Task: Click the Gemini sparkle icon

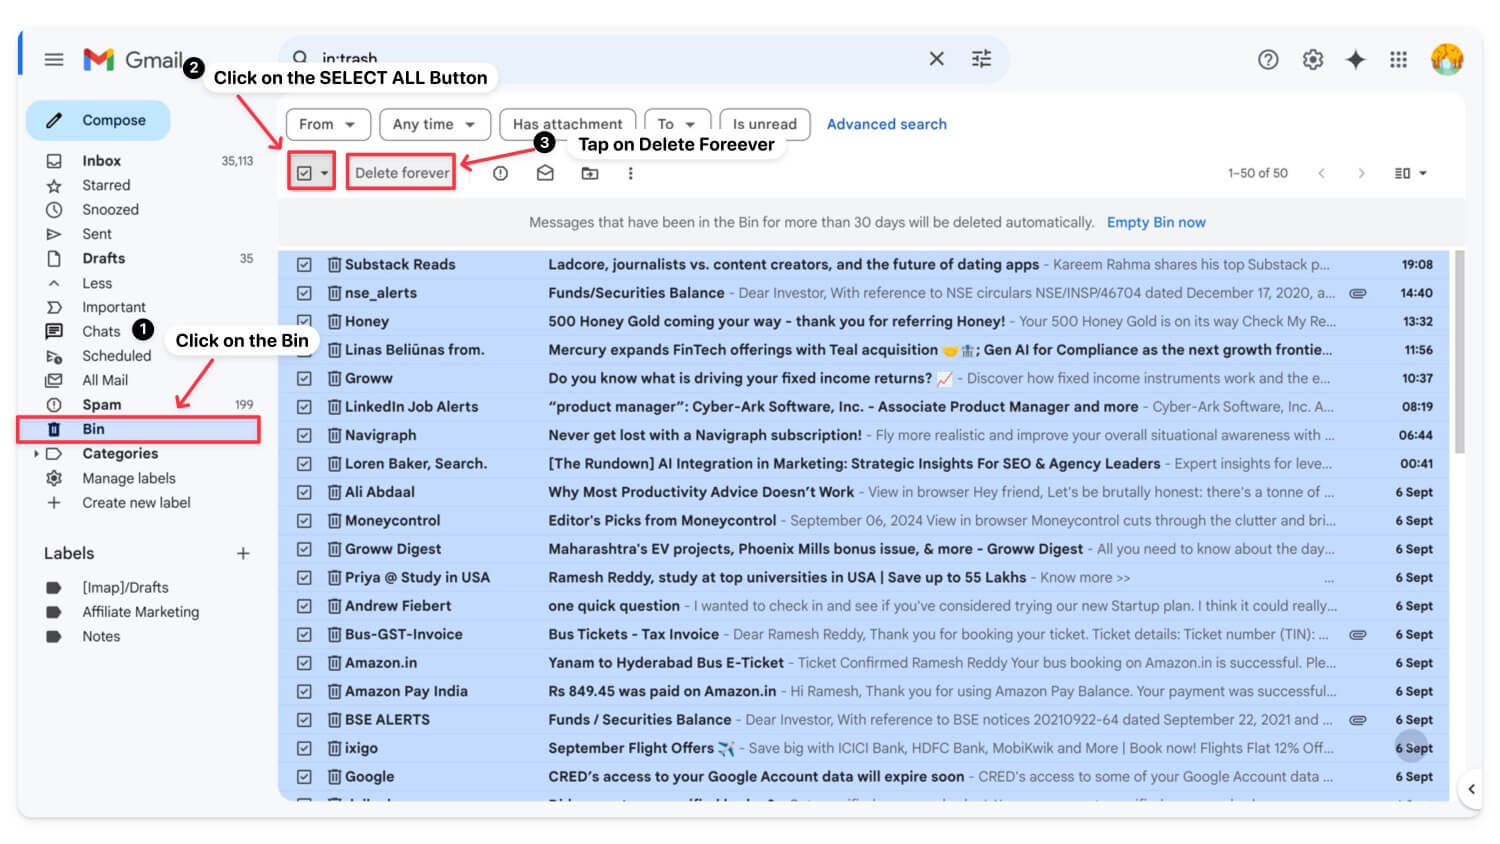Action: tap(1356, 60)
